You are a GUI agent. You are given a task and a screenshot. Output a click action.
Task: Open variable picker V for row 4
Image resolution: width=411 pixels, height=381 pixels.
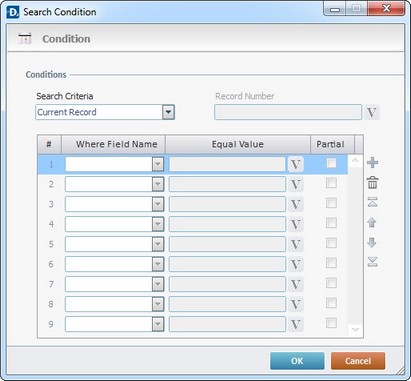click(x=296, y=224)
